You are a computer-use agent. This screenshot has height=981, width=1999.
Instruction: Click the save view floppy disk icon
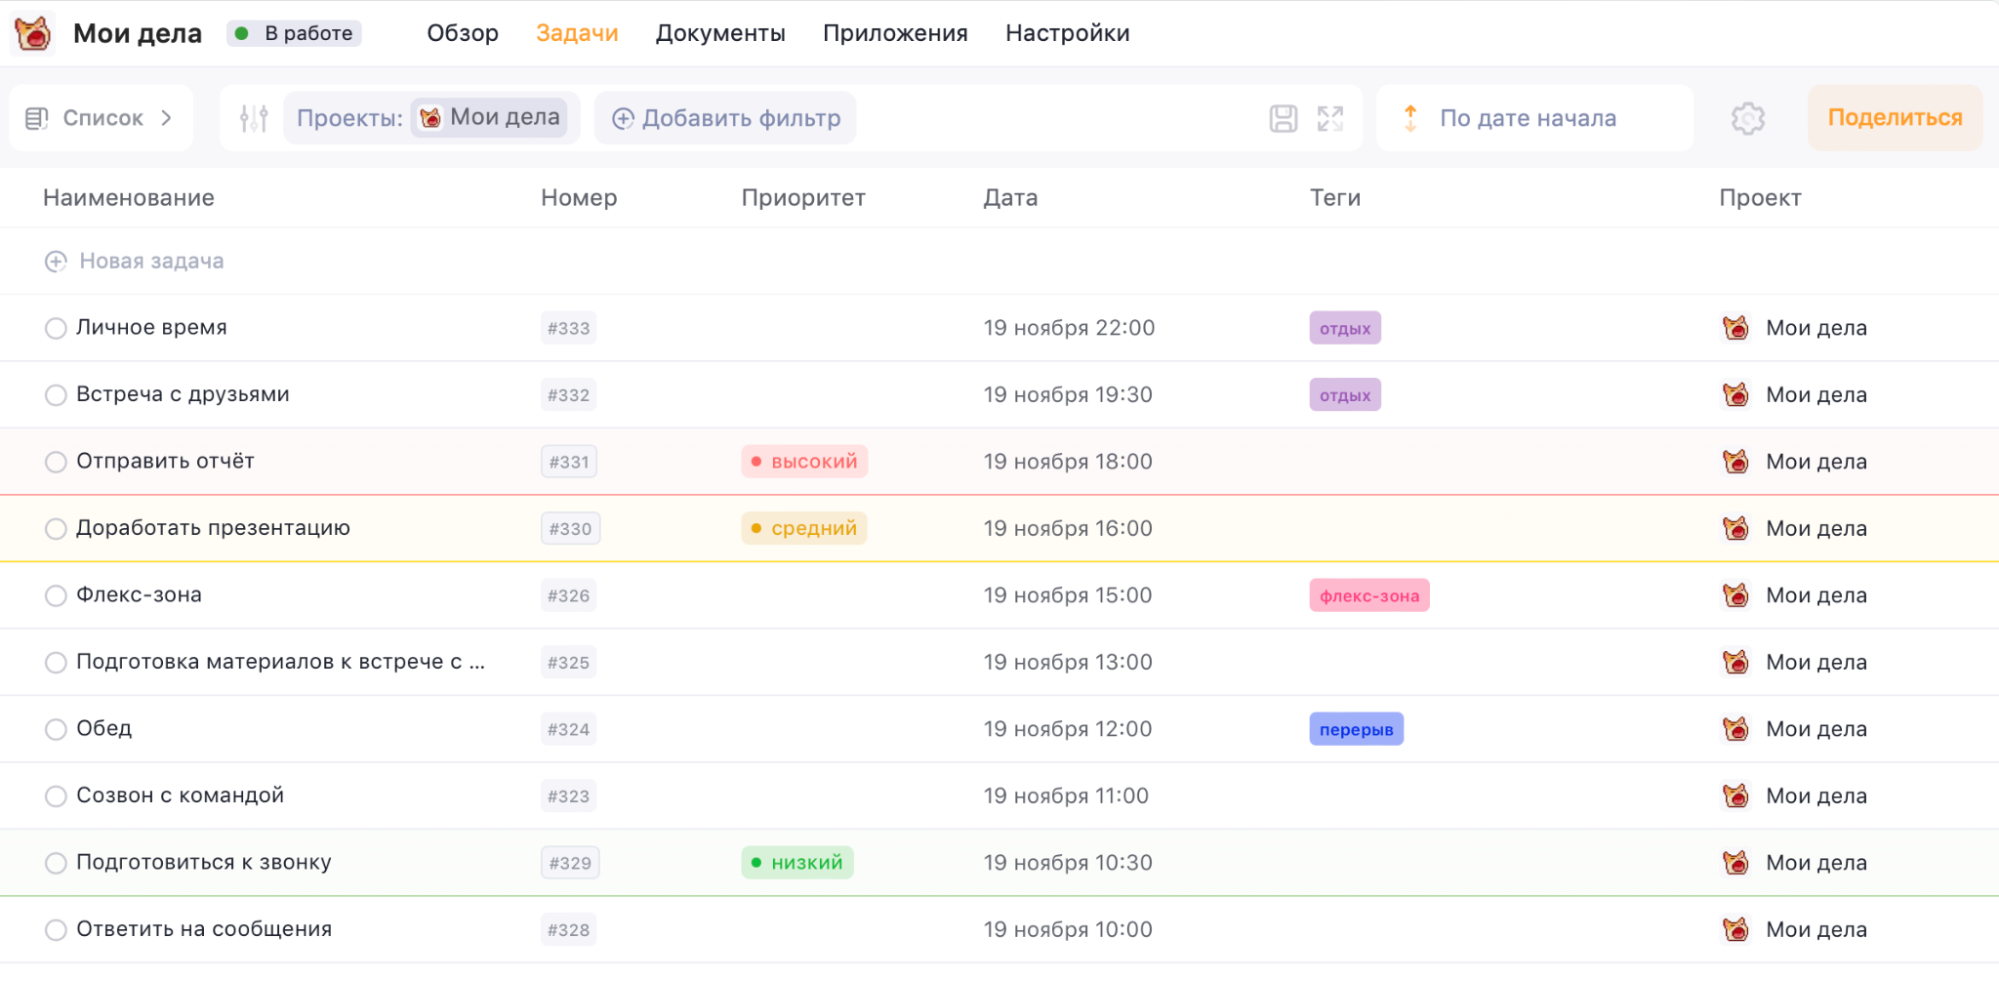(x=1283, y=118)
